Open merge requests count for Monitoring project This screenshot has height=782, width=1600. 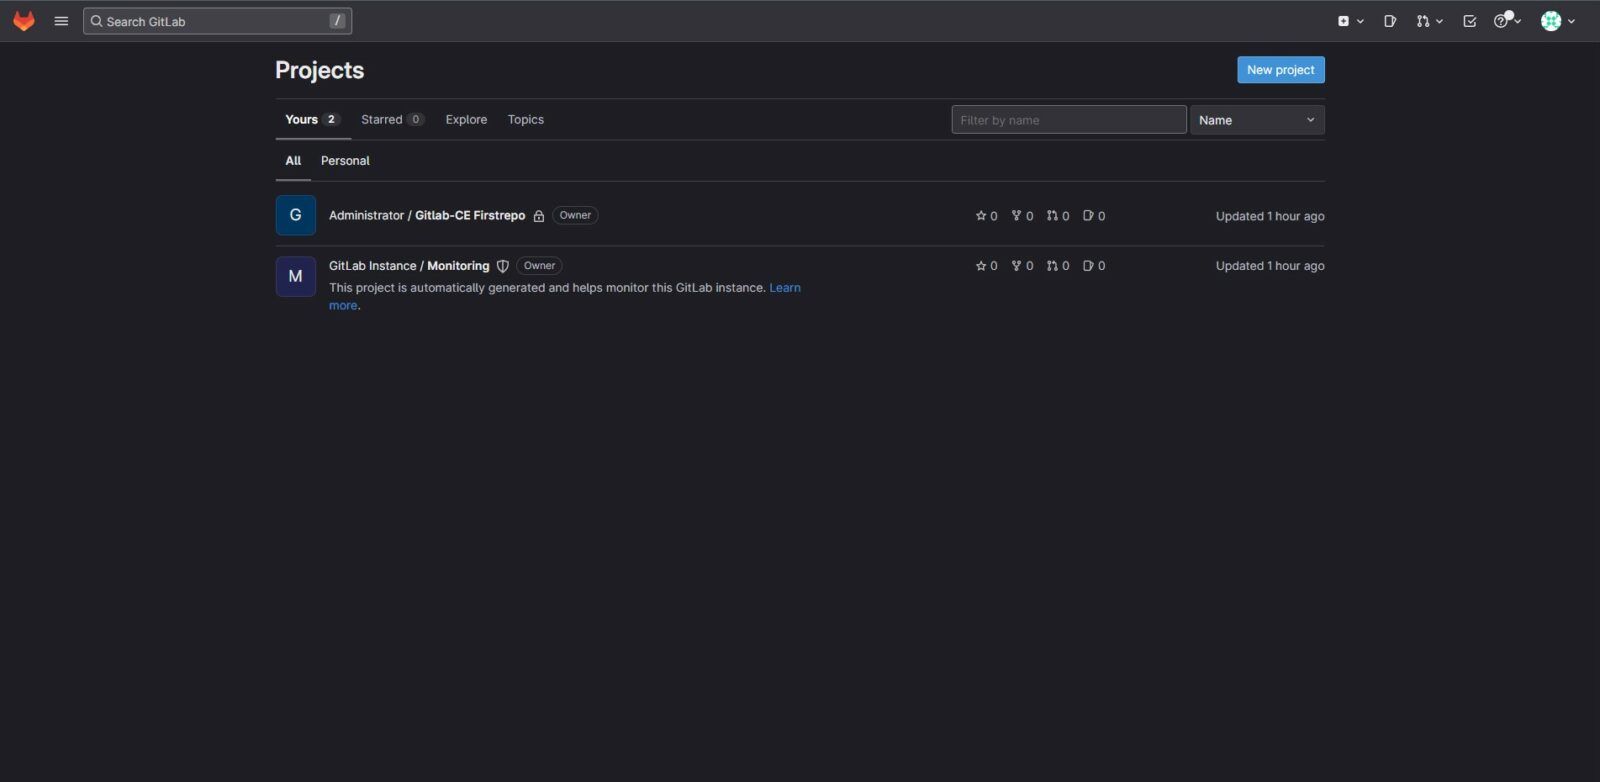coord(1058,266)
